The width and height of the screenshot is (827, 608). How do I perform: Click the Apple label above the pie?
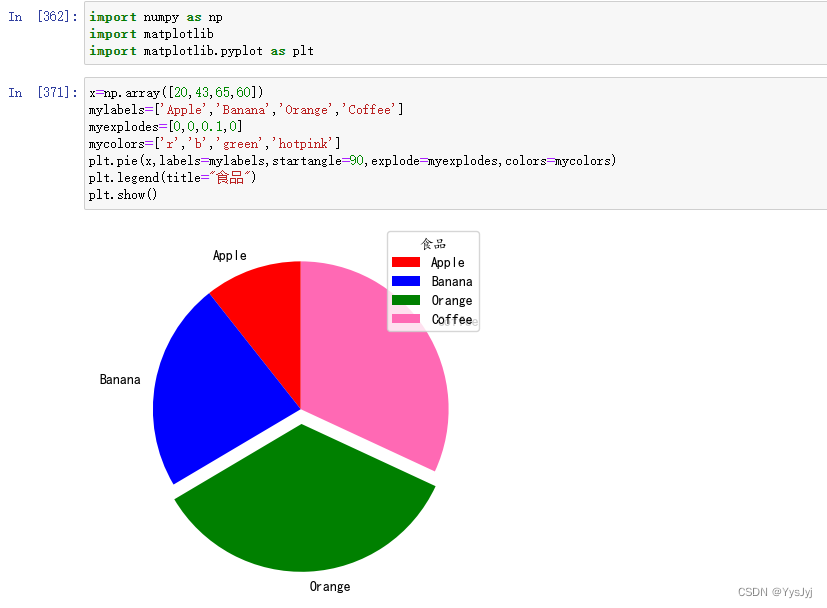coord(229,256)
